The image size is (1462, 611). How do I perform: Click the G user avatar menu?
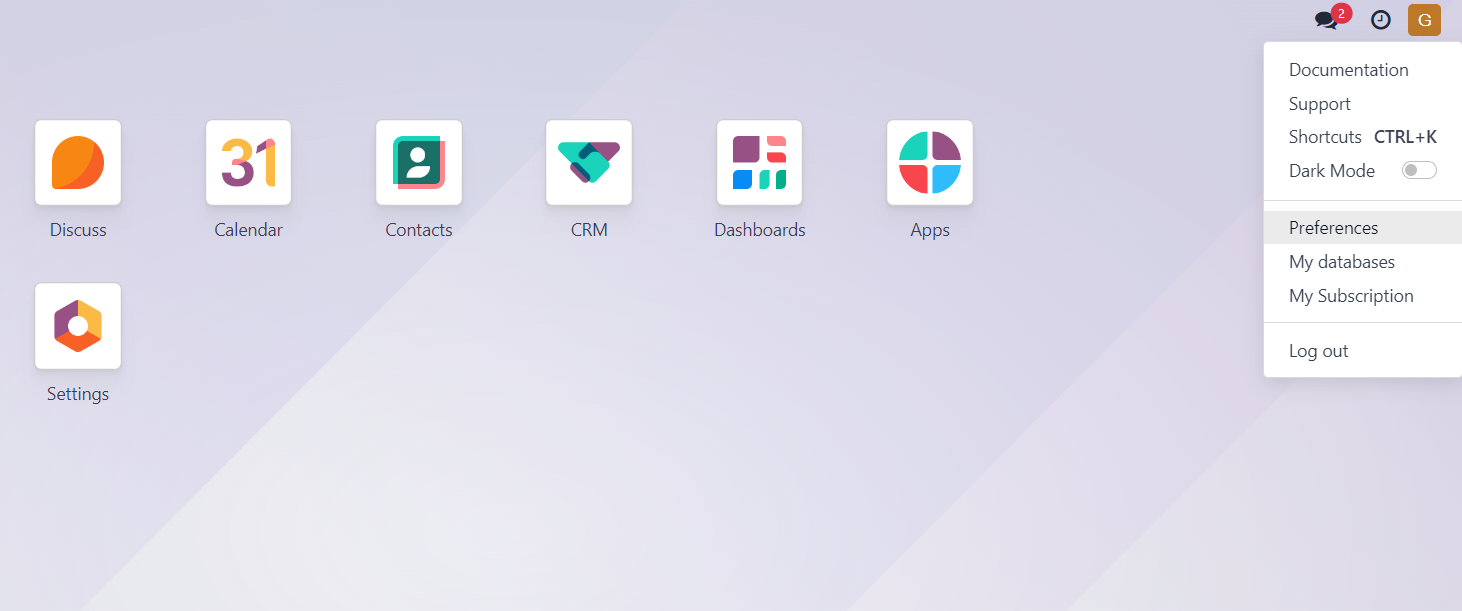point(1424,20)
